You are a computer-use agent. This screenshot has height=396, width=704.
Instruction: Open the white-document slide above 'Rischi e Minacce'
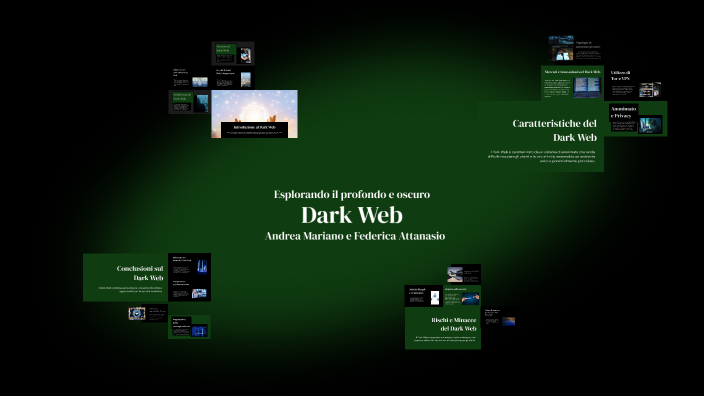[424, 296]
